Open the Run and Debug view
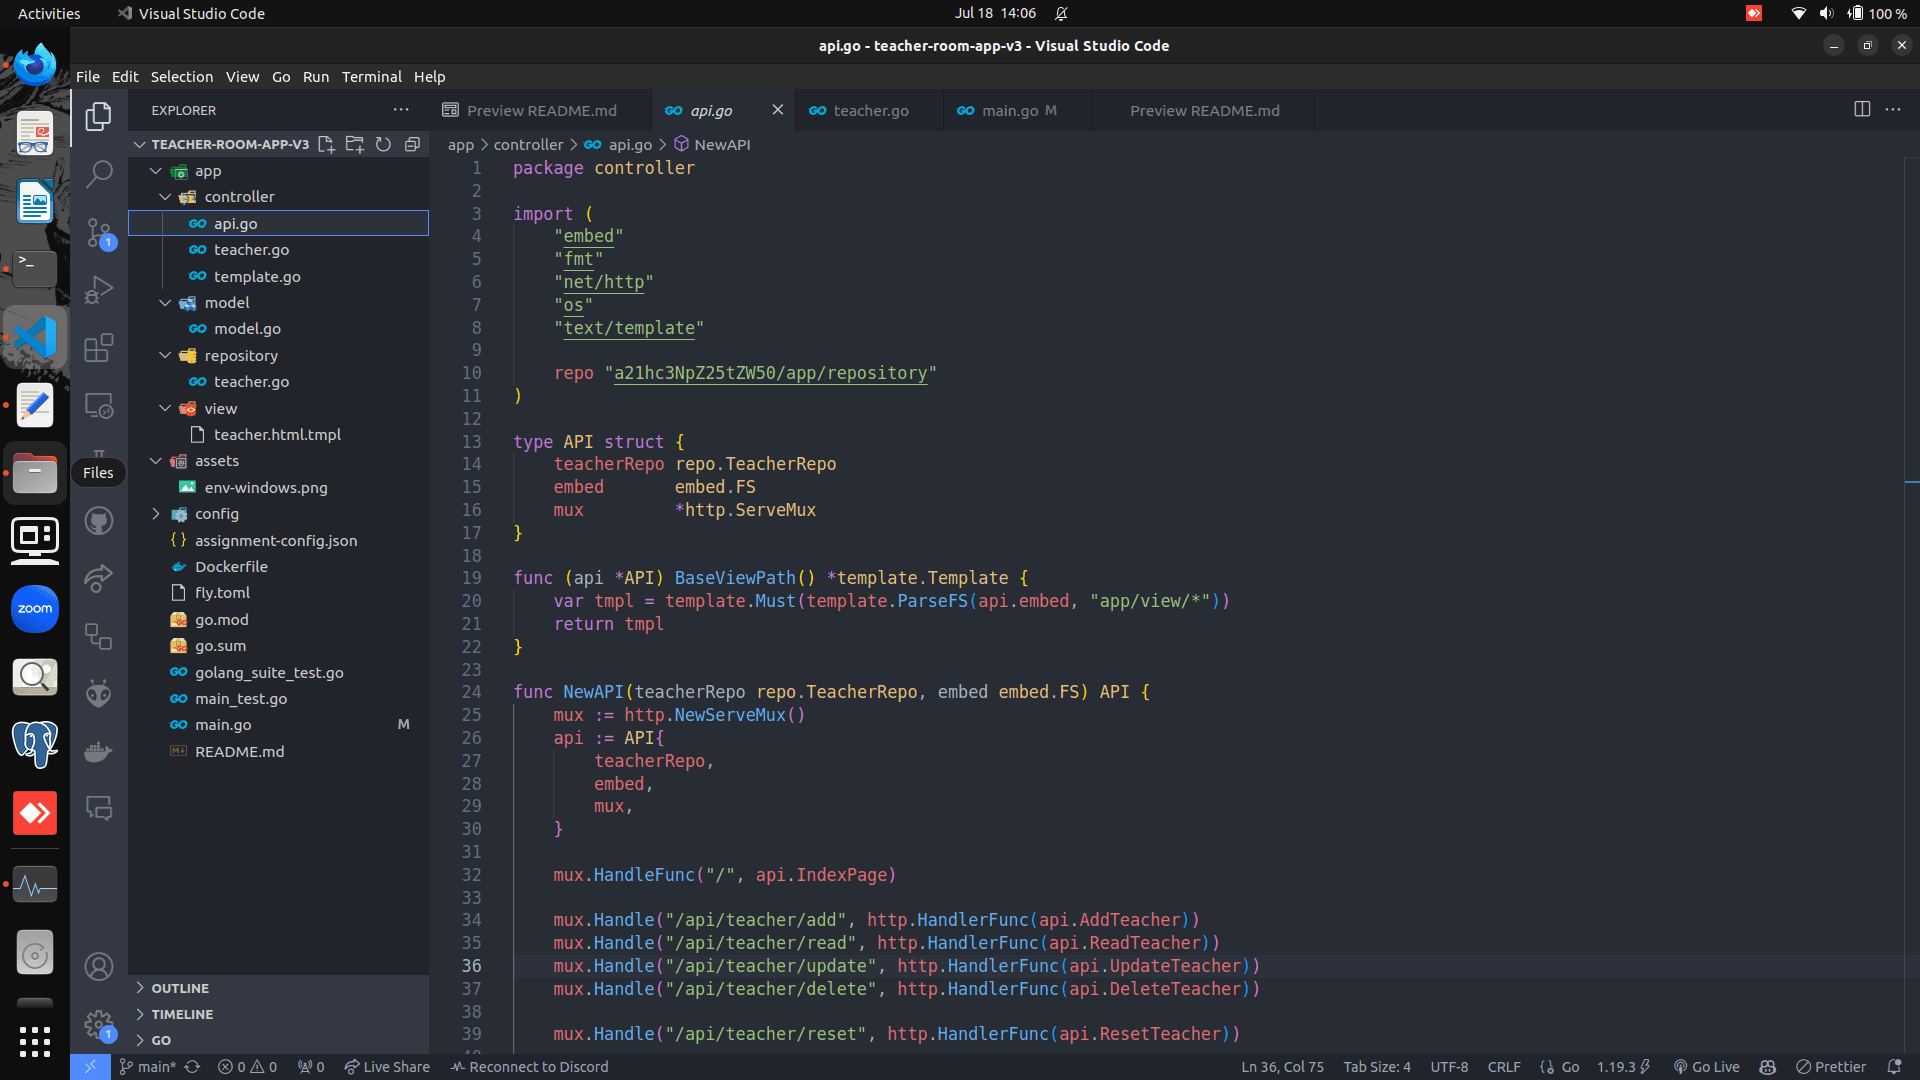Screen dimensions: 1920x1080 tap(98, 290)
